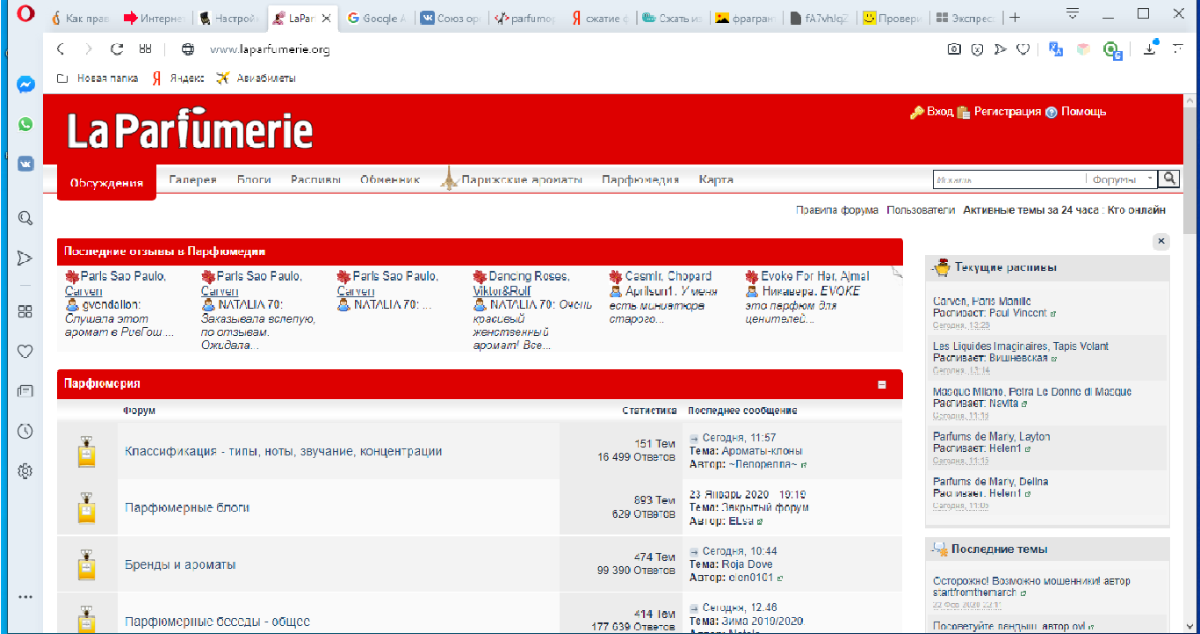Screen dimensions: 1200x634
Task: Click into the forum search input field
Action: (x=1008, y=180)
